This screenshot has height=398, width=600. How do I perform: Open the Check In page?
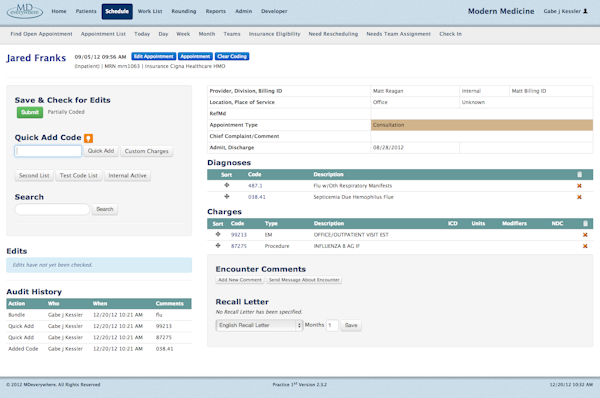pyautogui.click(x=450, y=34)
